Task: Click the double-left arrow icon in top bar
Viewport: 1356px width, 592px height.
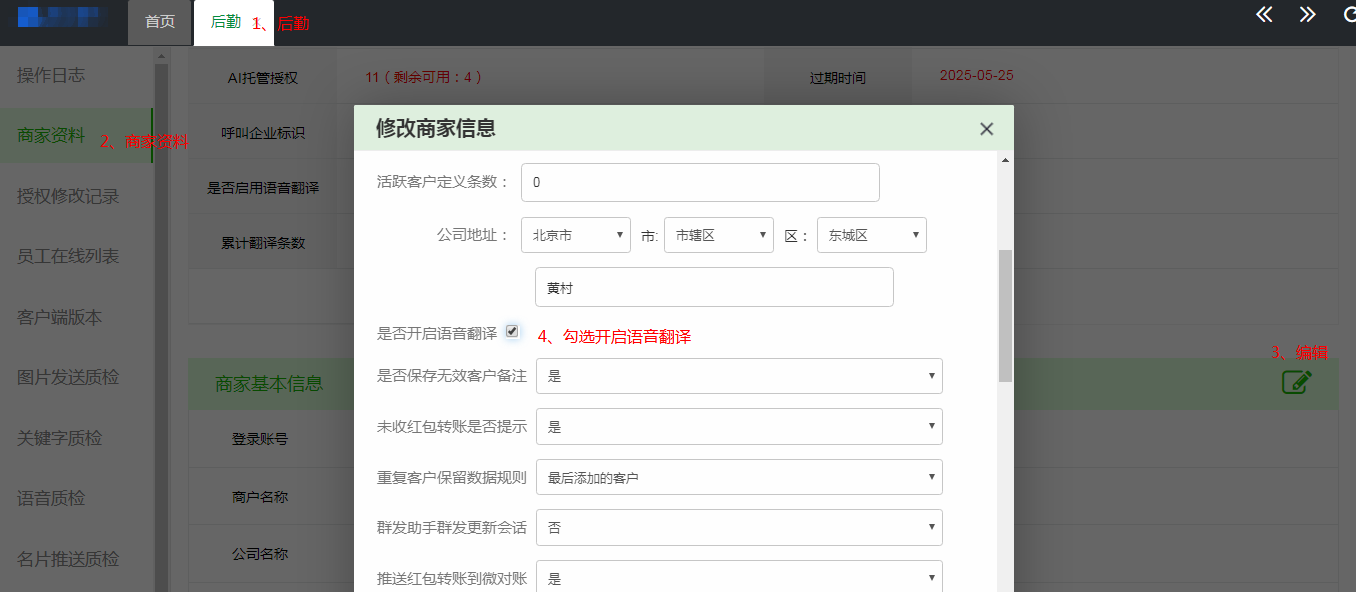Action: click(1263, 15)
